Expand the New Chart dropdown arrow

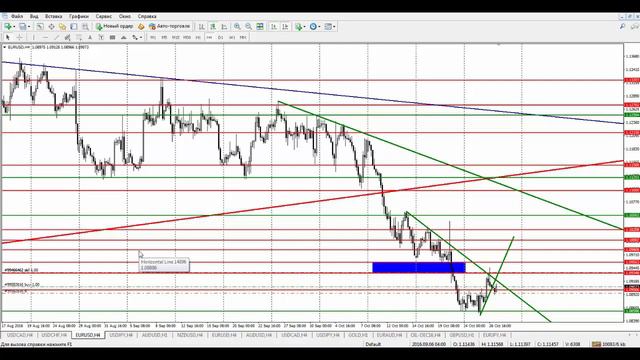[x=14, y=27]
